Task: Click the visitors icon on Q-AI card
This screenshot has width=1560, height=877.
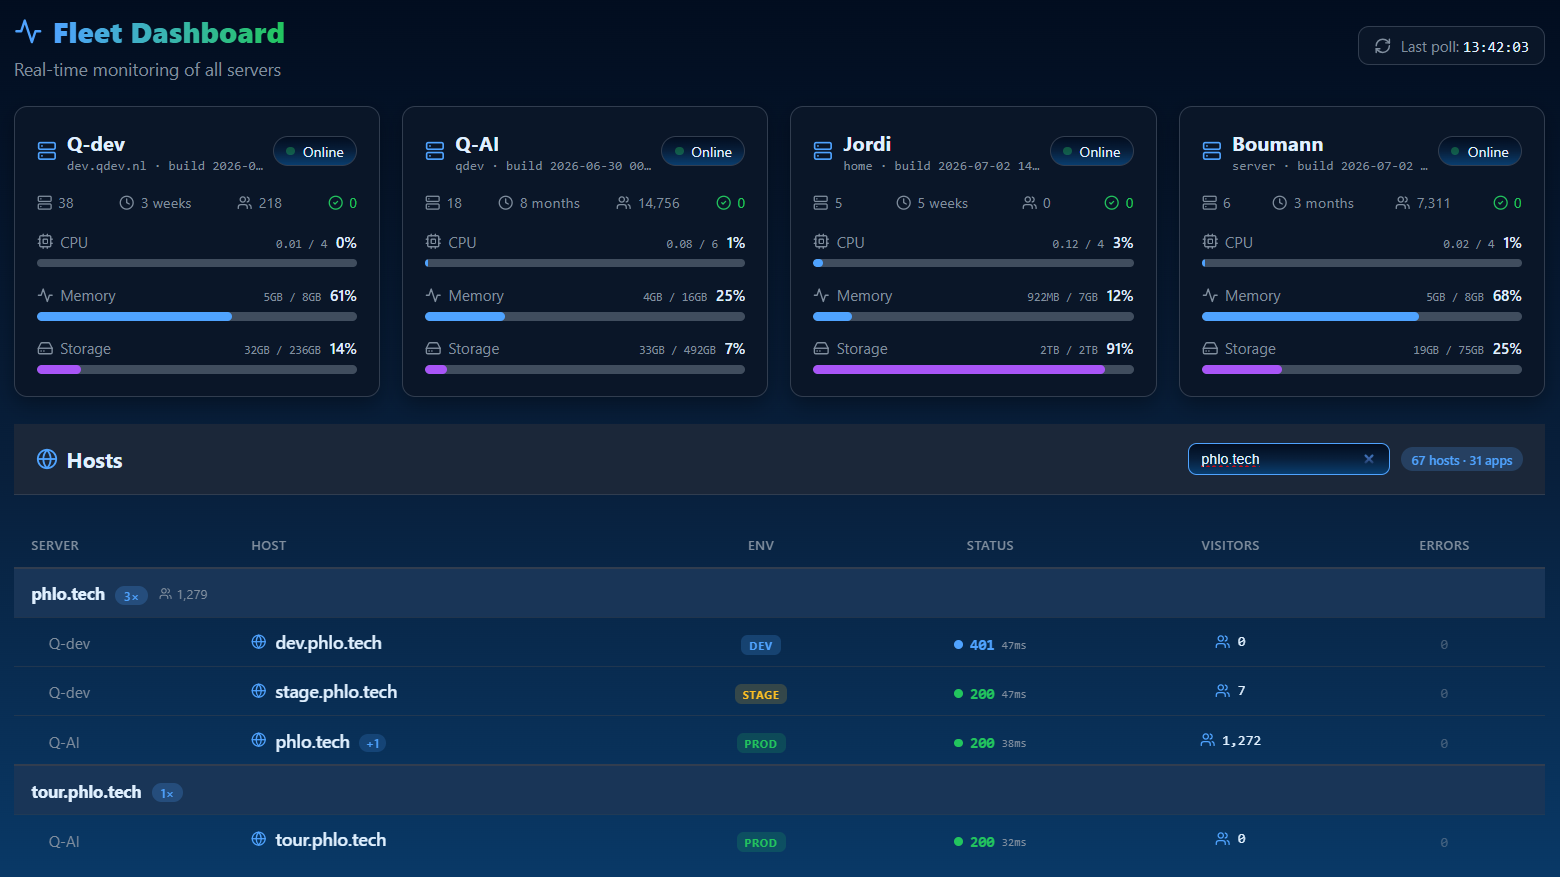Action: pyautogui.click(x=624, y=203)
